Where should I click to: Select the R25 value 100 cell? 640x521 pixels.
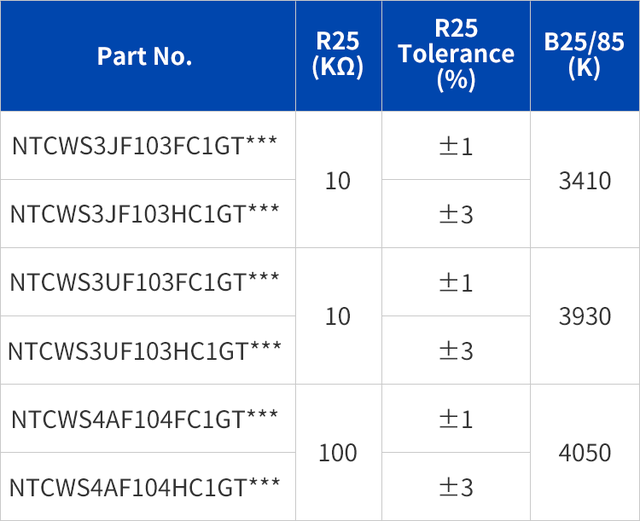click(x=338, y=452)
